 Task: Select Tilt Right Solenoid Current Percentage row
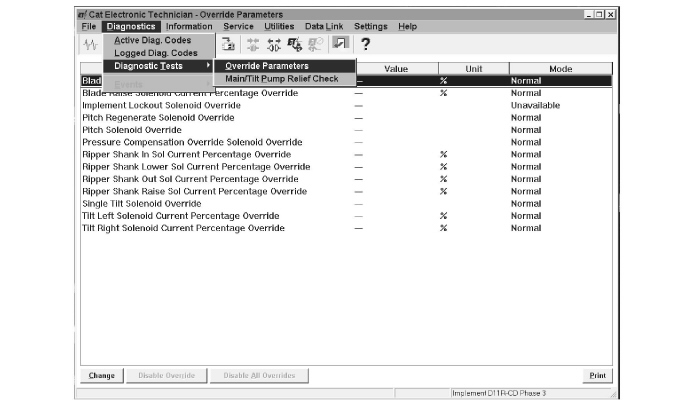point(346,228)
